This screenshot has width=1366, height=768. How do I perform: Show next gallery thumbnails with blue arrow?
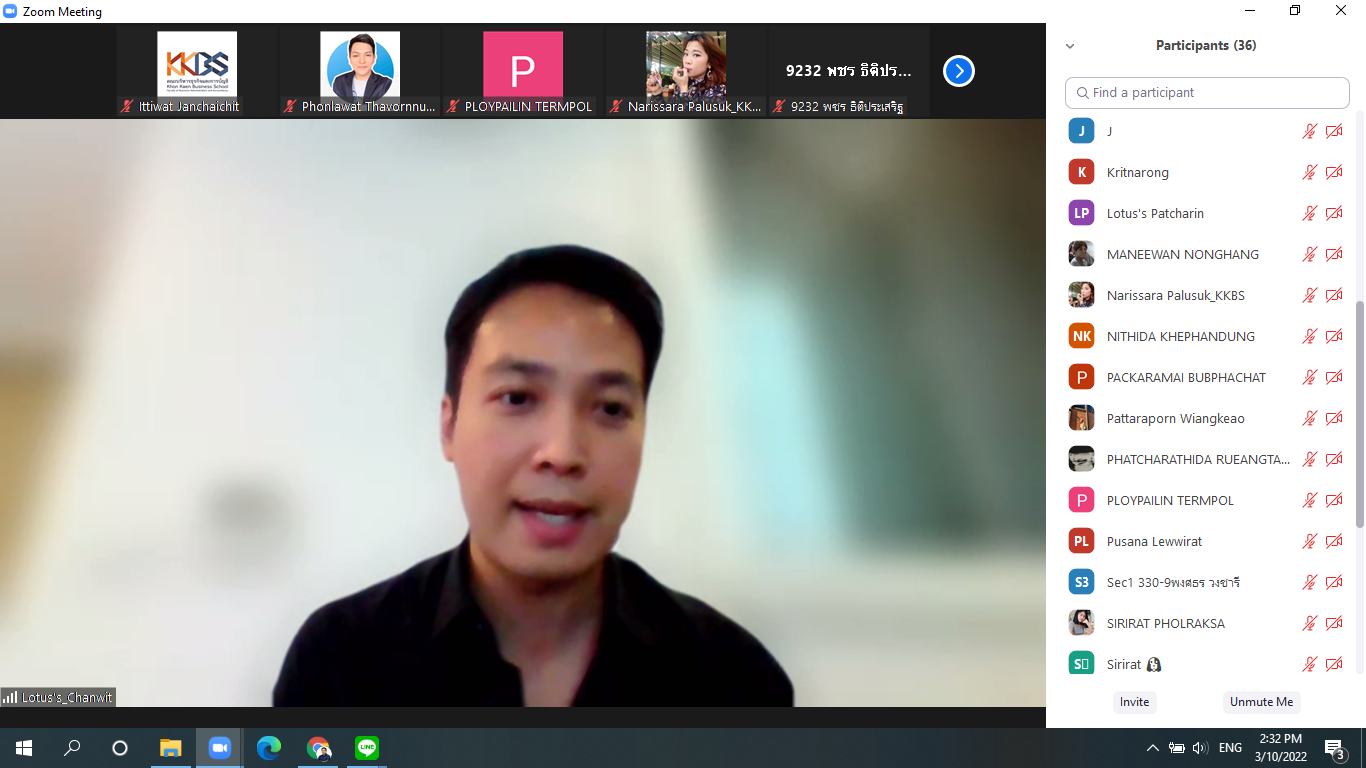[959, 71]
